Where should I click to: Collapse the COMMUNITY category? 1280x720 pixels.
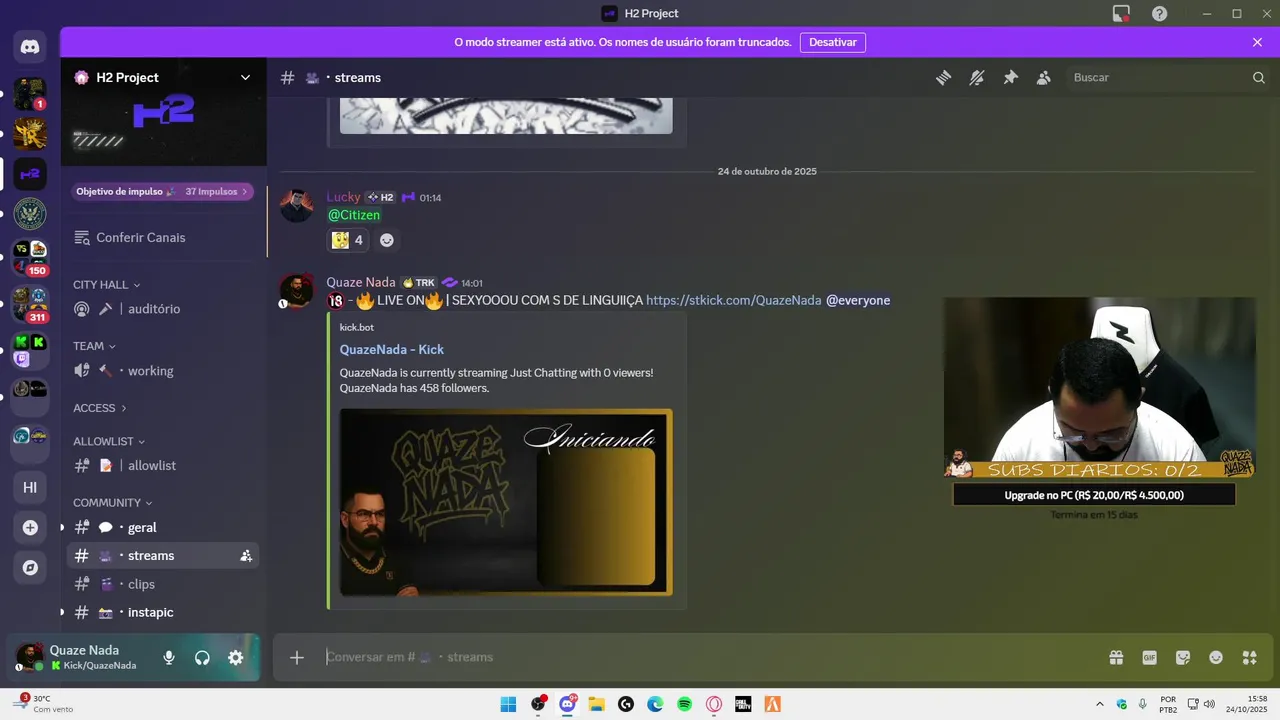pos(113,503)
